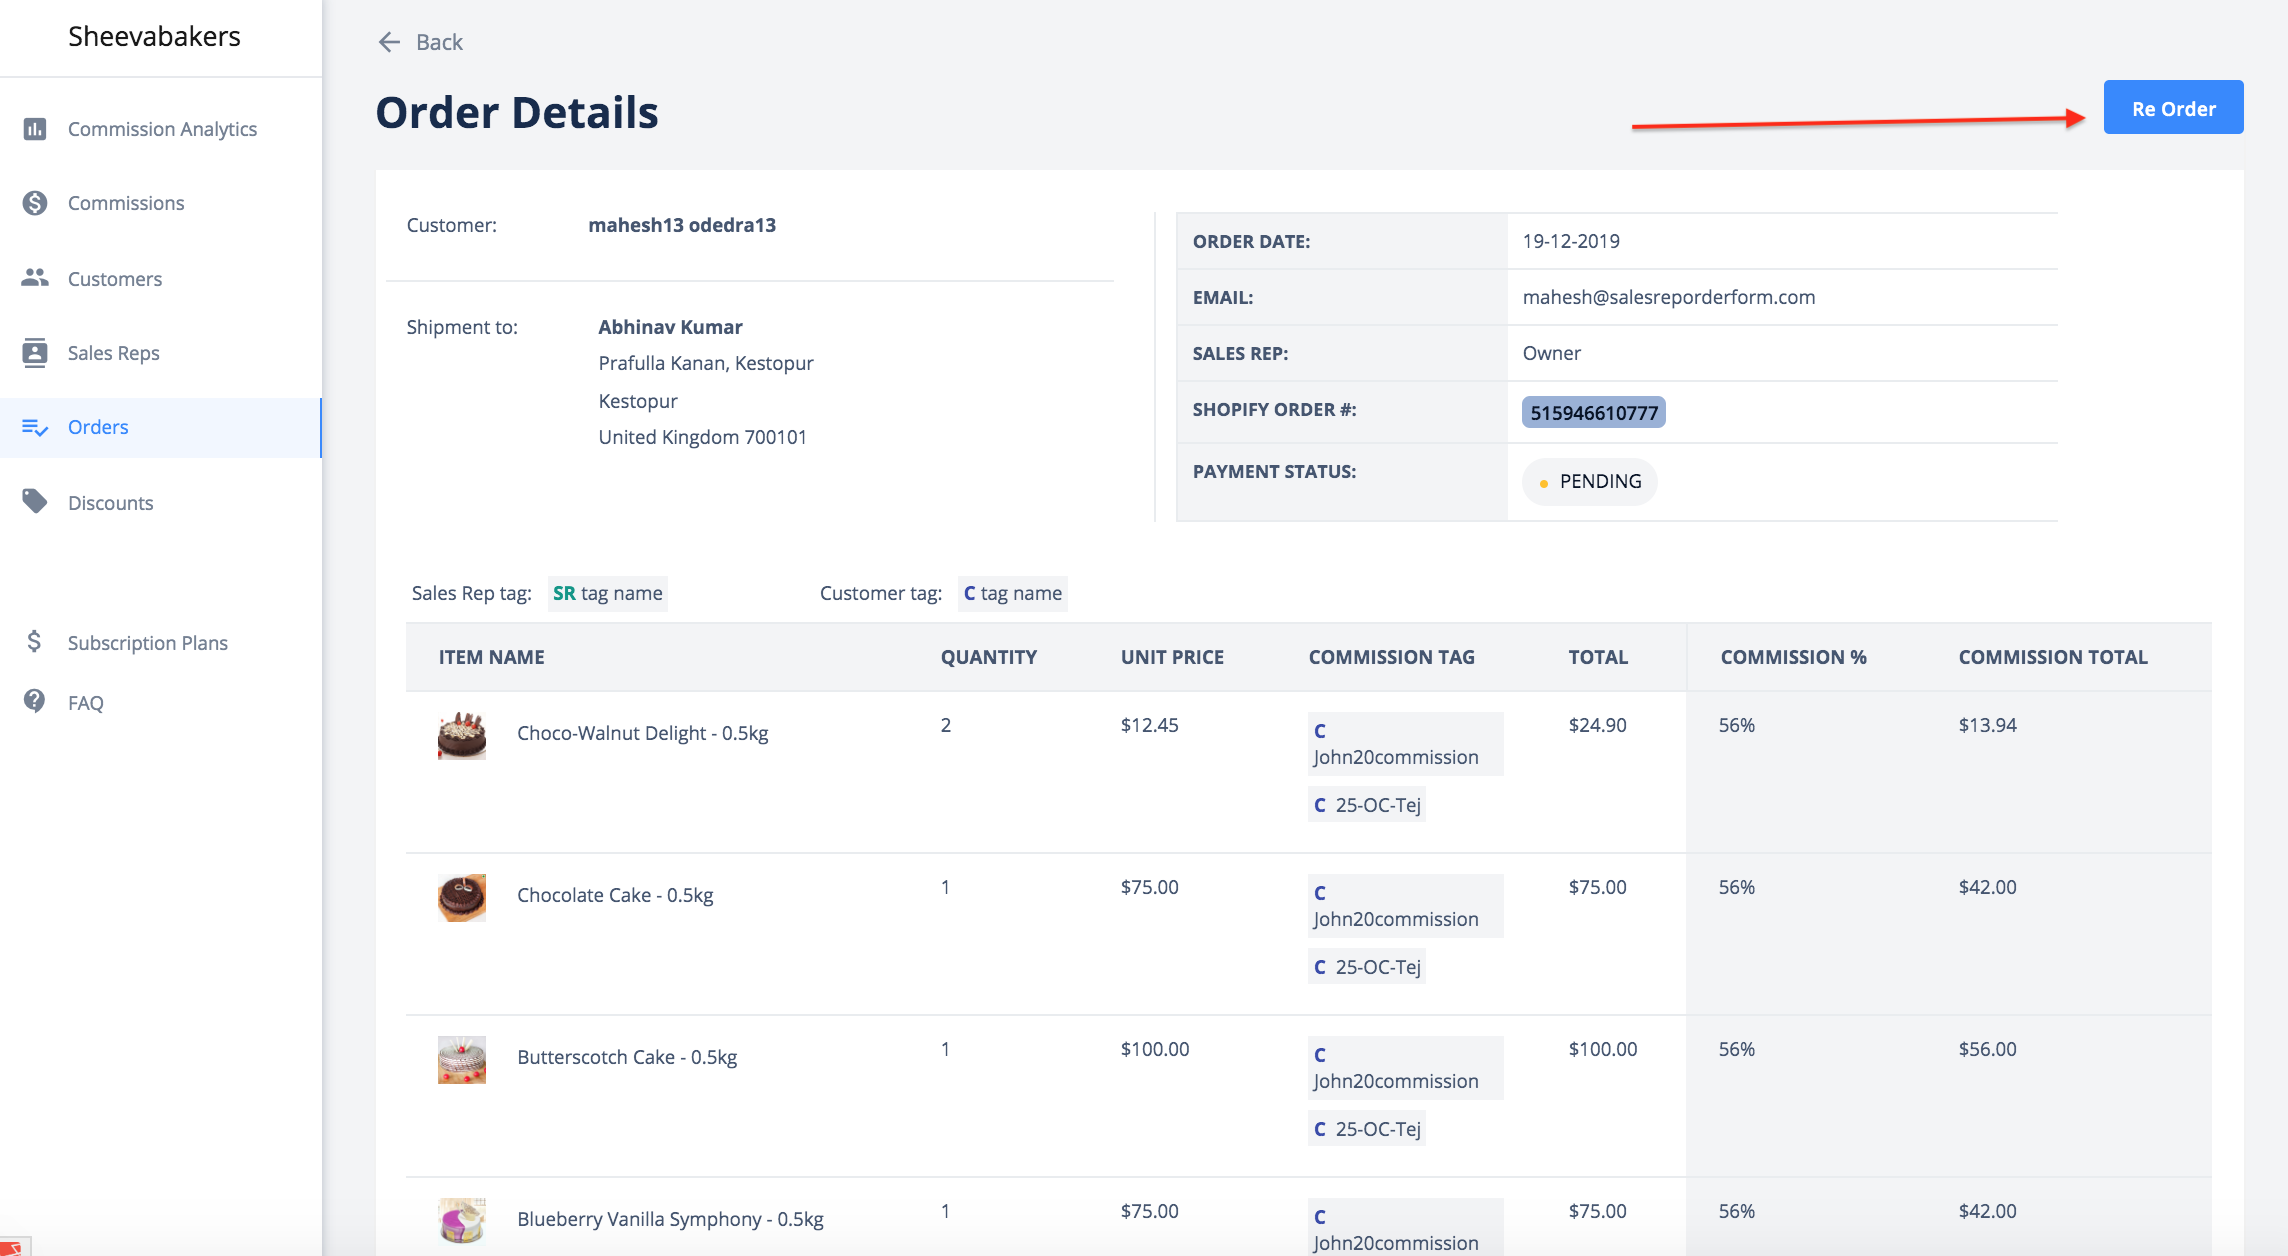Click the Chocolate Cake thumbnail
2288x1256 pixels.
click(462, 897)
